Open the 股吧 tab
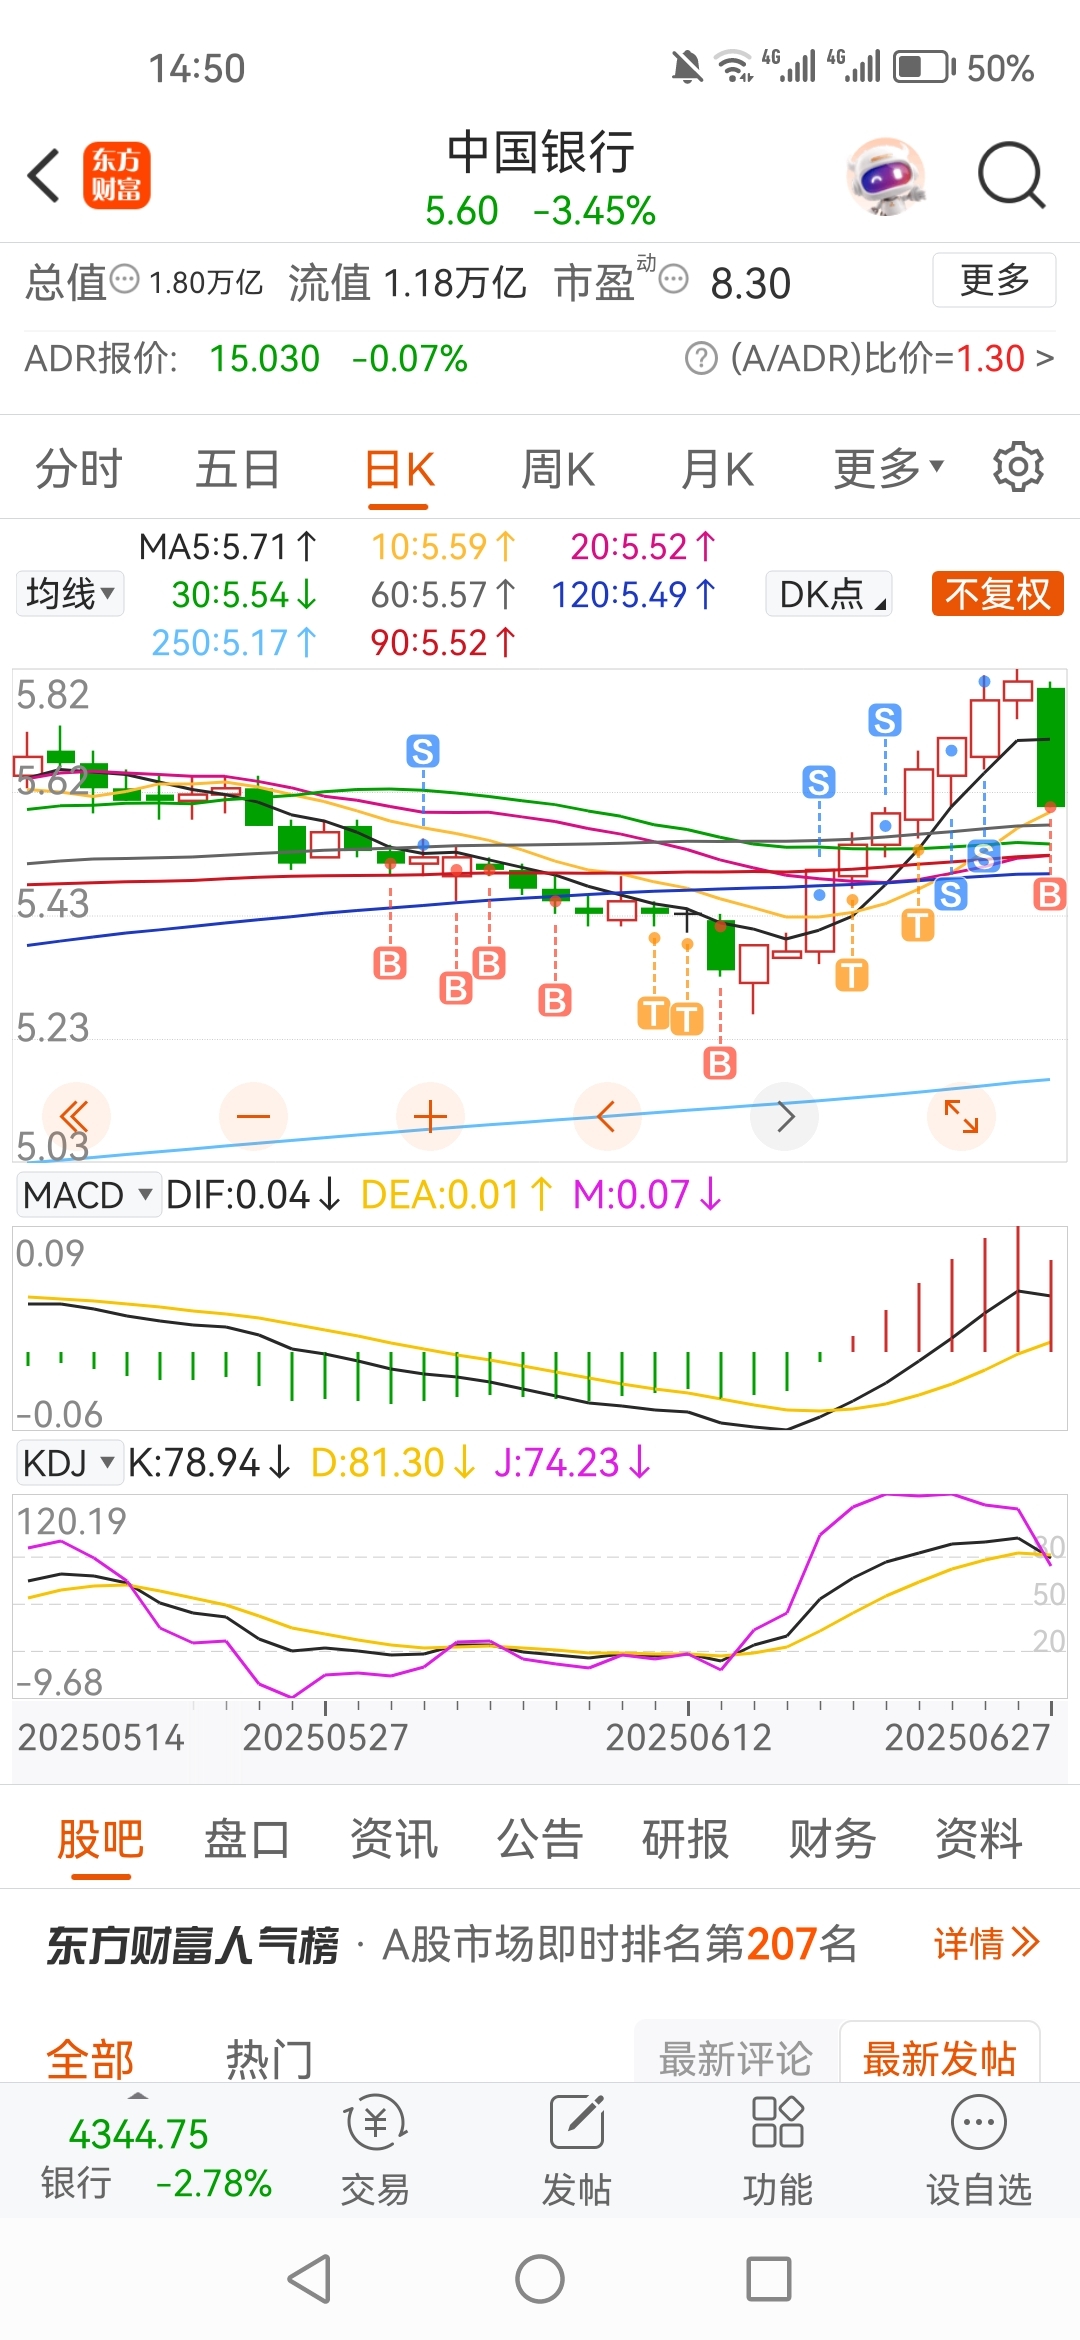Screen dimensions: 1080x2340 [x=101, y=1838]
